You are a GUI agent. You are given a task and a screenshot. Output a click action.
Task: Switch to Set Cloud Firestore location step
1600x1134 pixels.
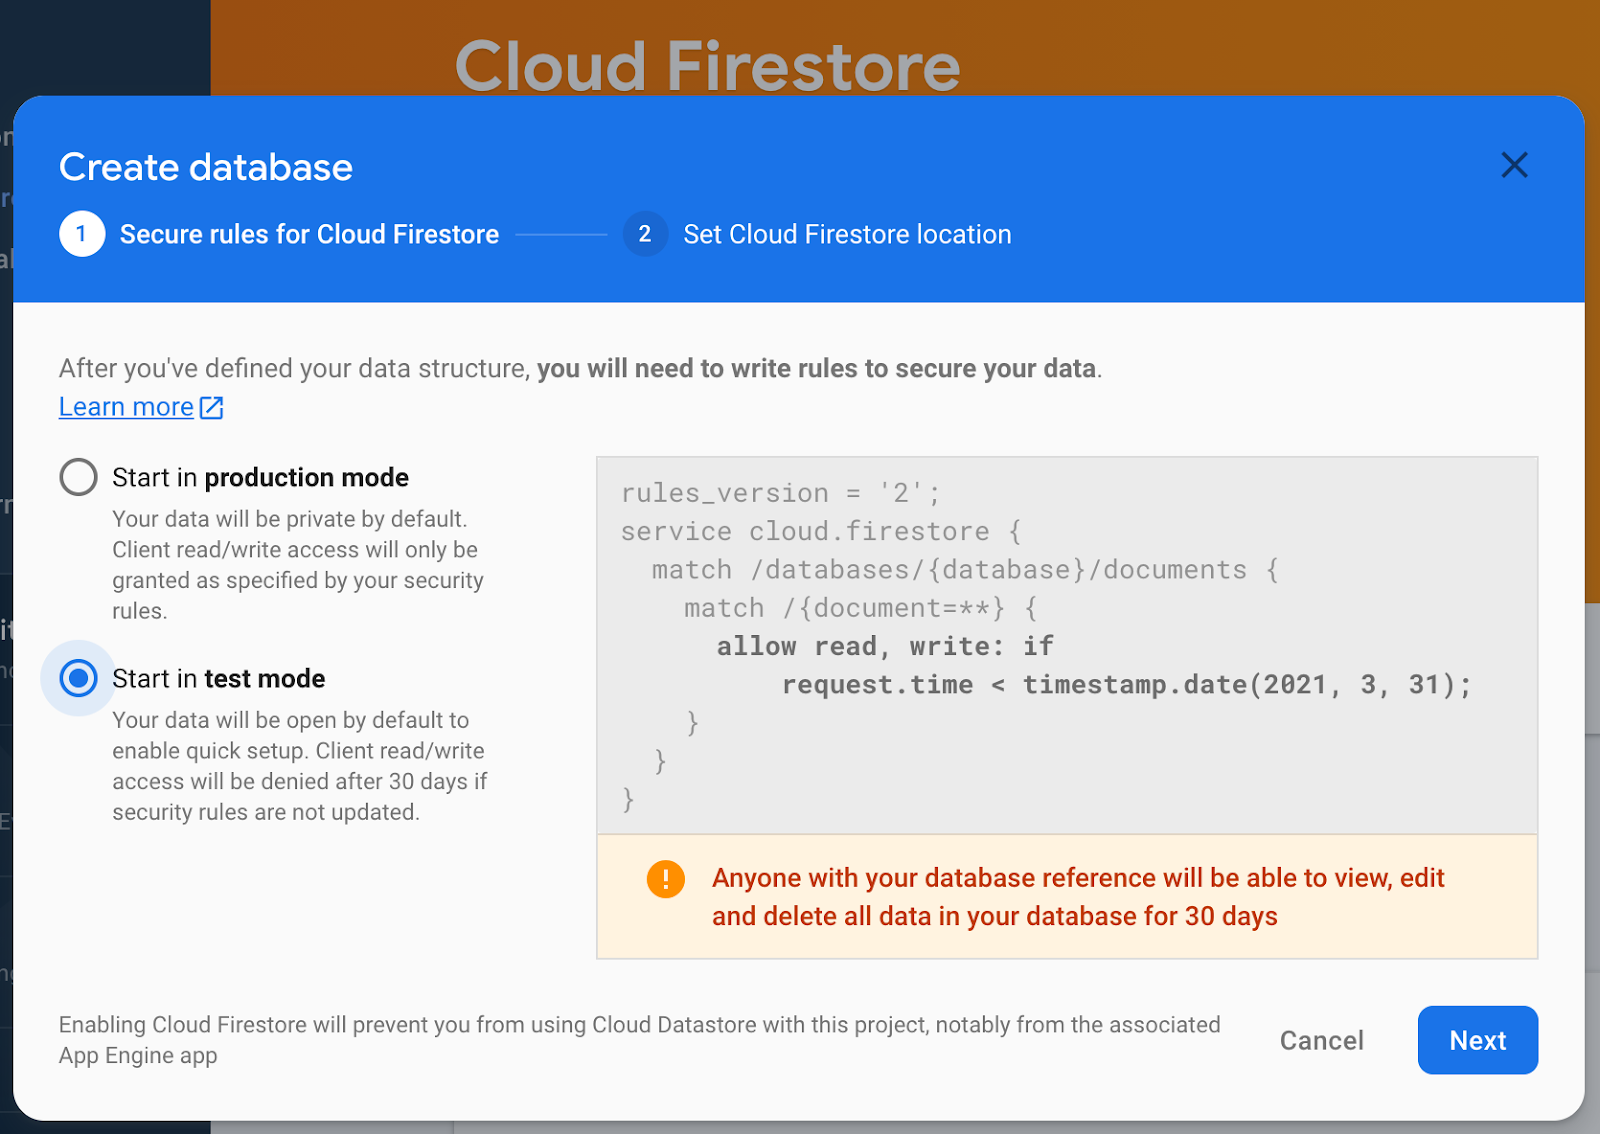pyautogui.click(x=847, y=234)
